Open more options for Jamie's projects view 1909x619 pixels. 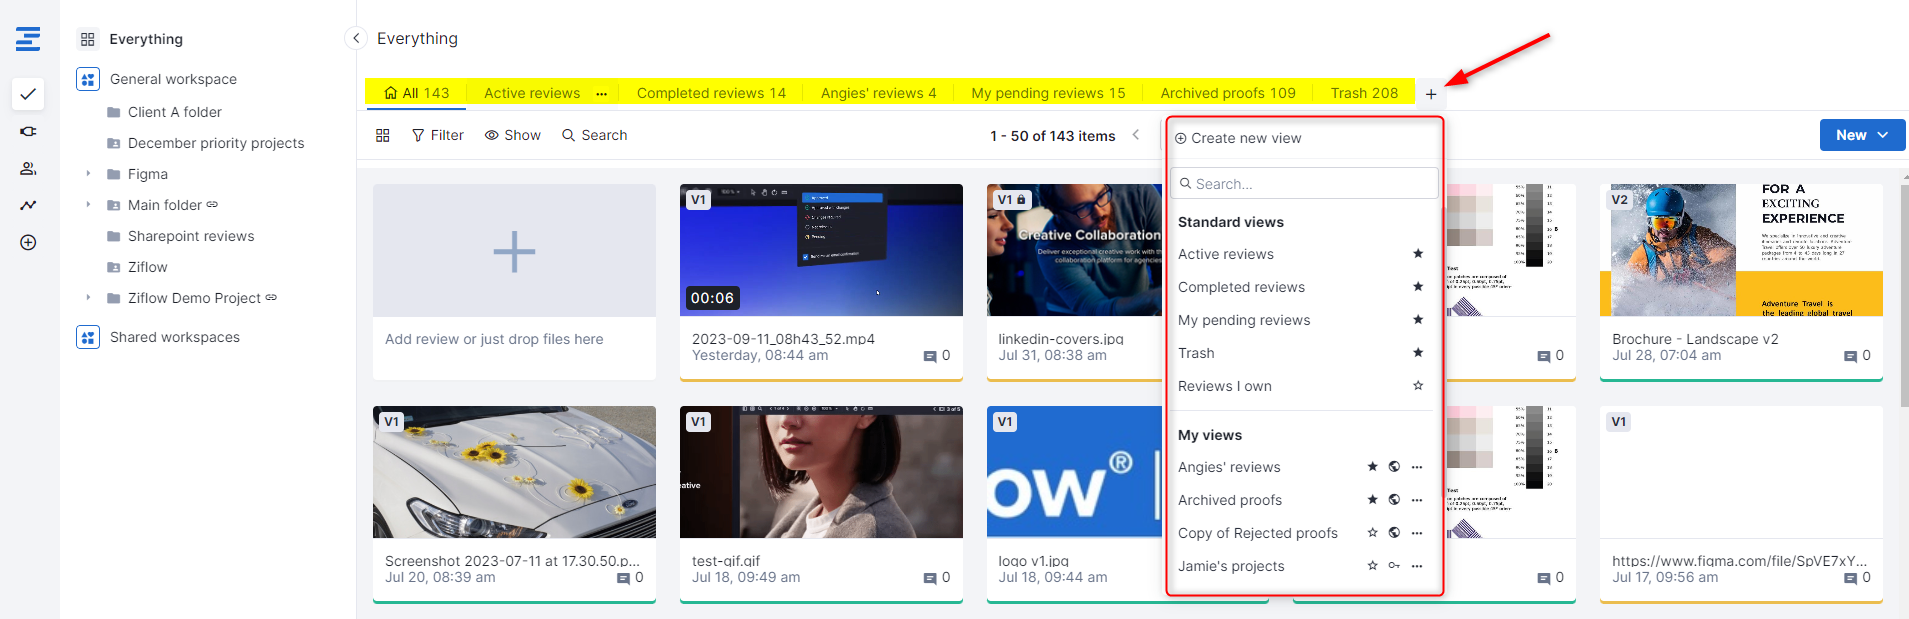pos(1417,566)
